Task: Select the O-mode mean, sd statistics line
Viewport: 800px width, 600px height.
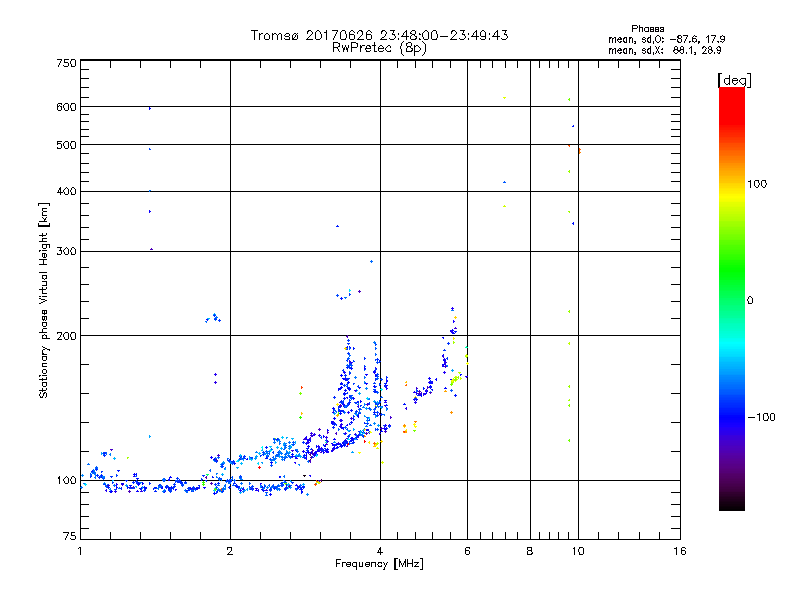Action: click(652, 40)
